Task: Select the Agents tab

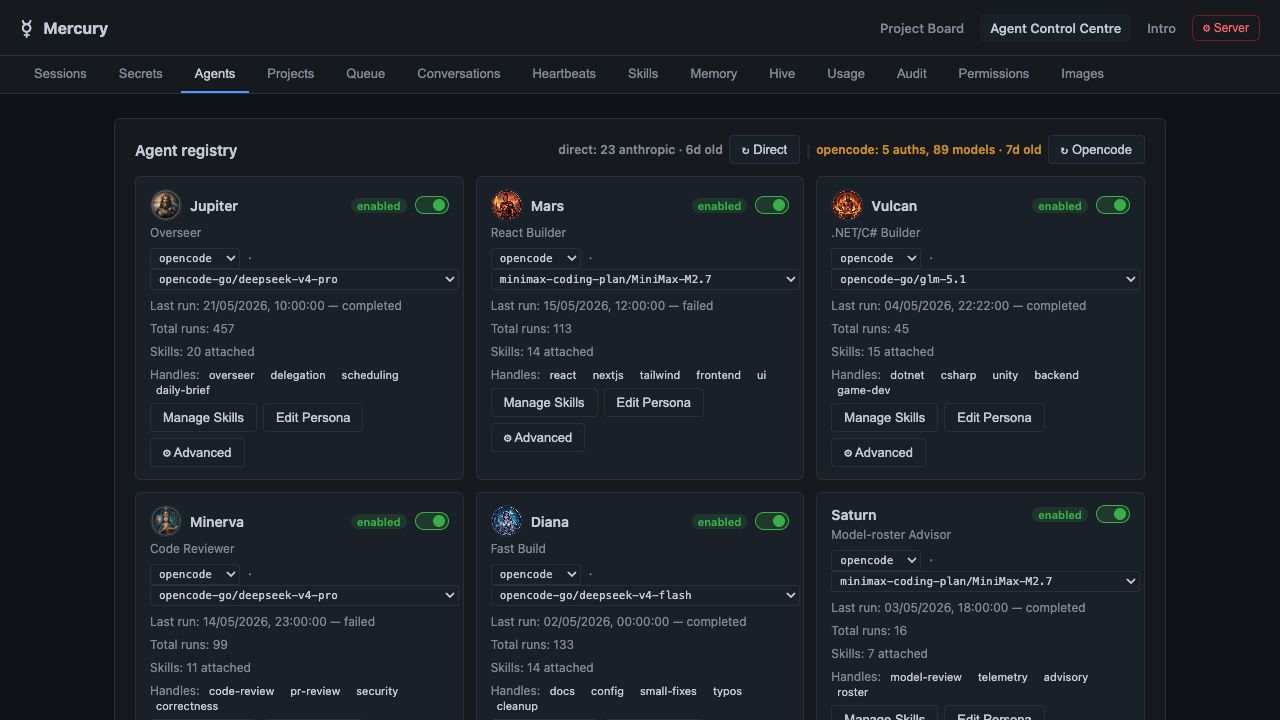Action: pos(214,73)
